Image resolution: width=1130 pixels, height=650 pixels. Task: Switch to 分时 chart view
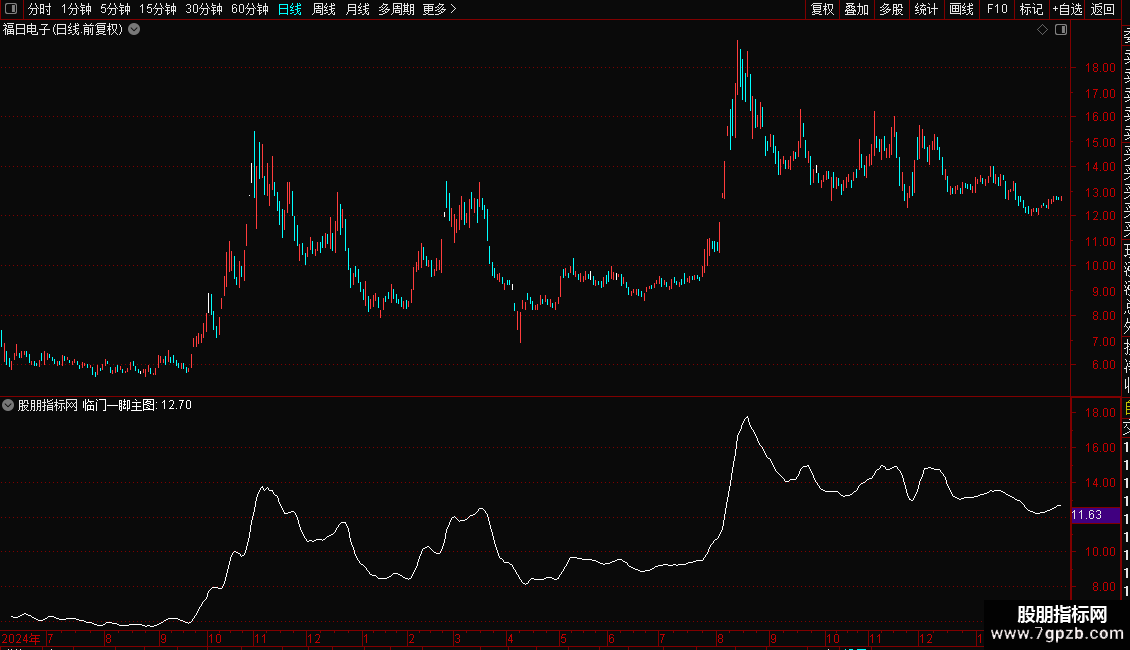tap(40, 9)
